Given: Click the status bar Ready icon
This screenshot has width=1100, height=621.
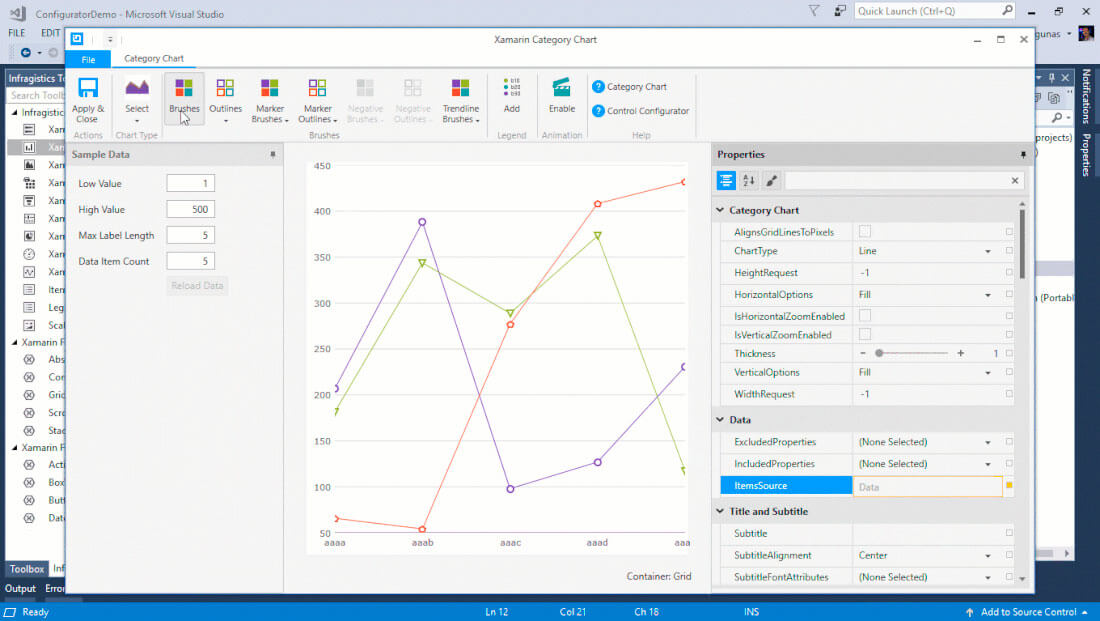Looking at the screenshot, I should tap(11, 612).
